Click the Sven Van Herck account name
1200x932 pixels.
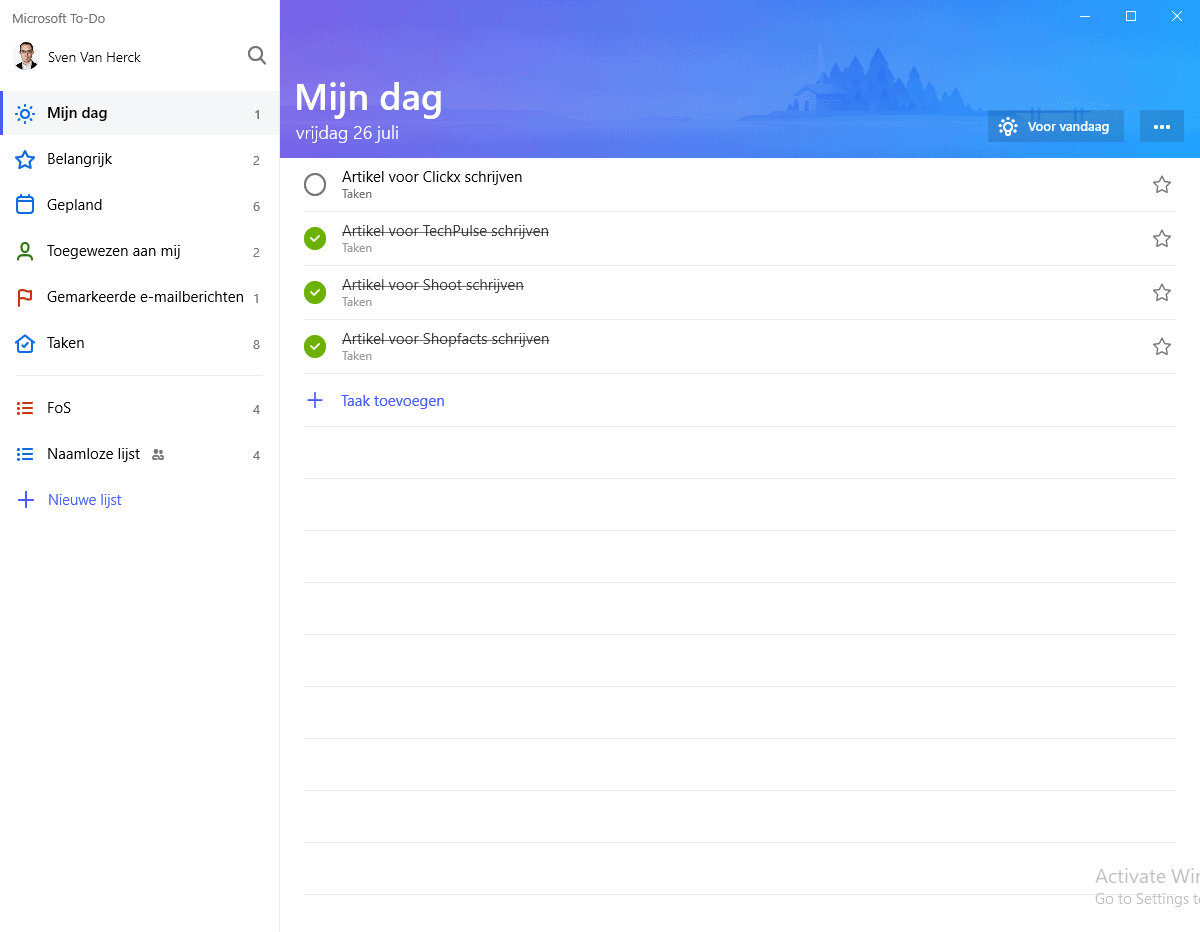94,58
